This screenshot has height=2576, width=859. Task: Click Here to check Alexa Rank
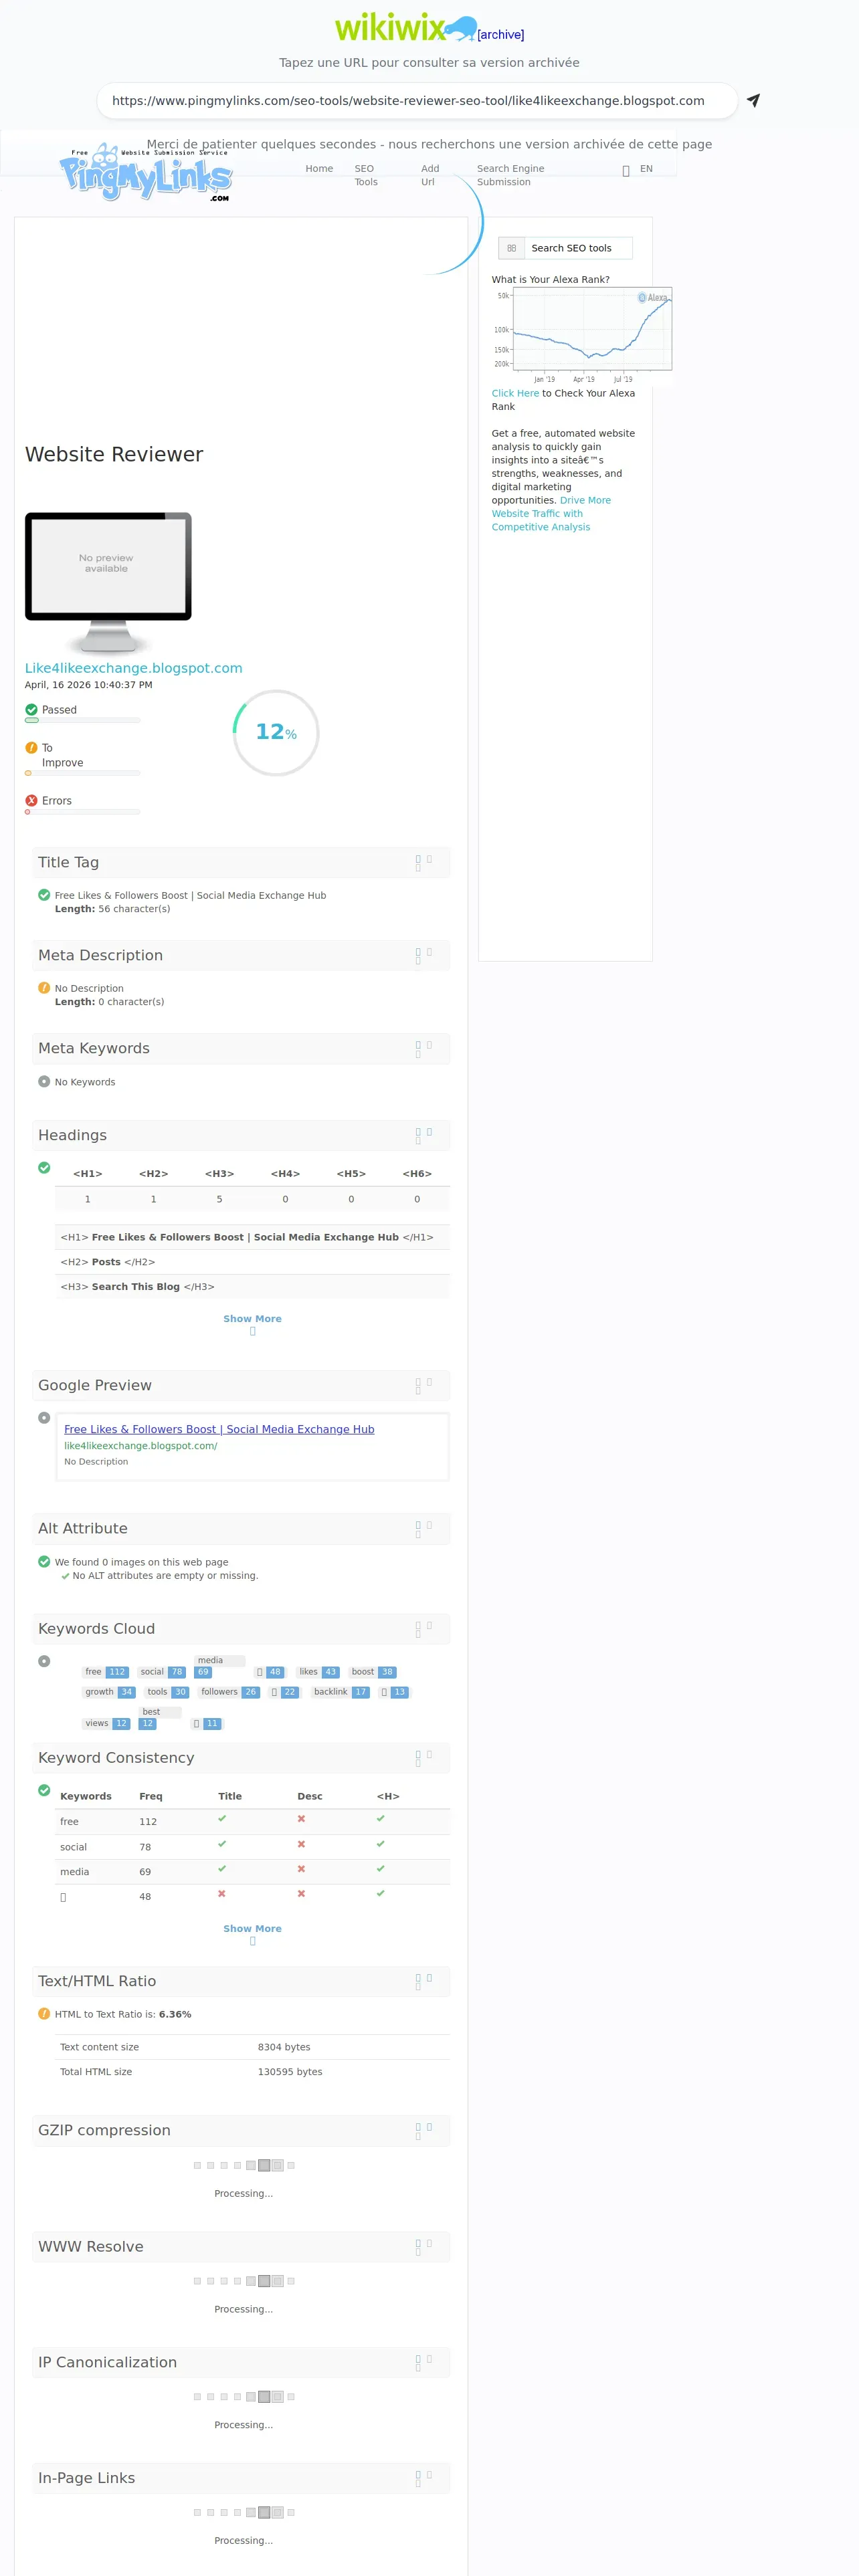[515, 393]
